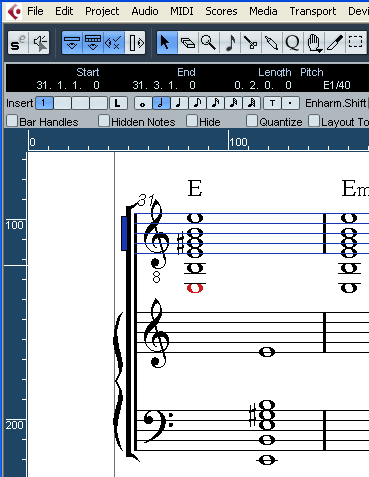
Task: Click the E1/40 Pitch value field
Action: tap(337, 85)
